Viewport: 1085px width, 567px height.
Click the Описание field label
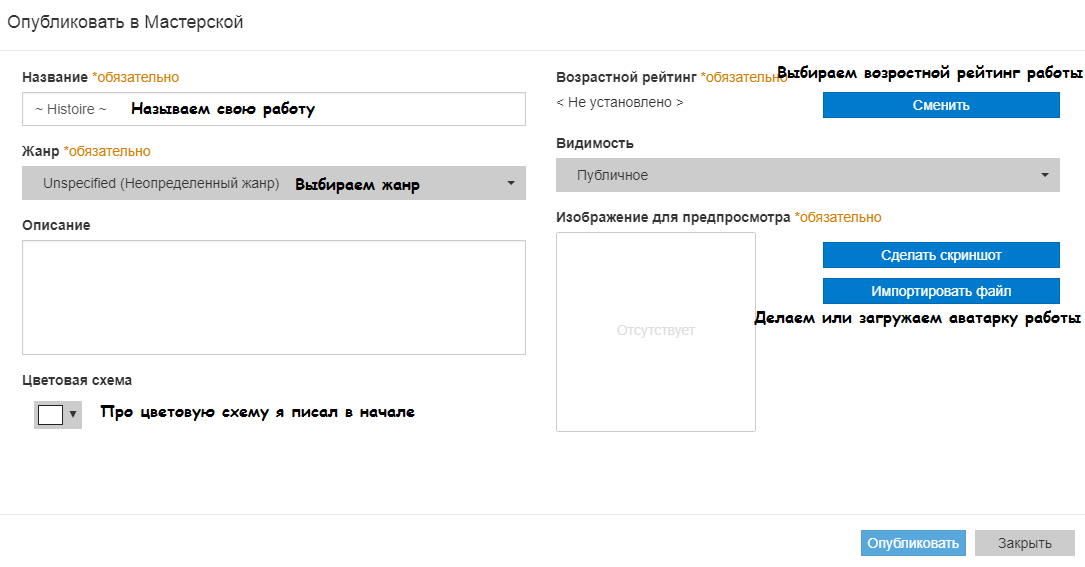click(56, 225)
